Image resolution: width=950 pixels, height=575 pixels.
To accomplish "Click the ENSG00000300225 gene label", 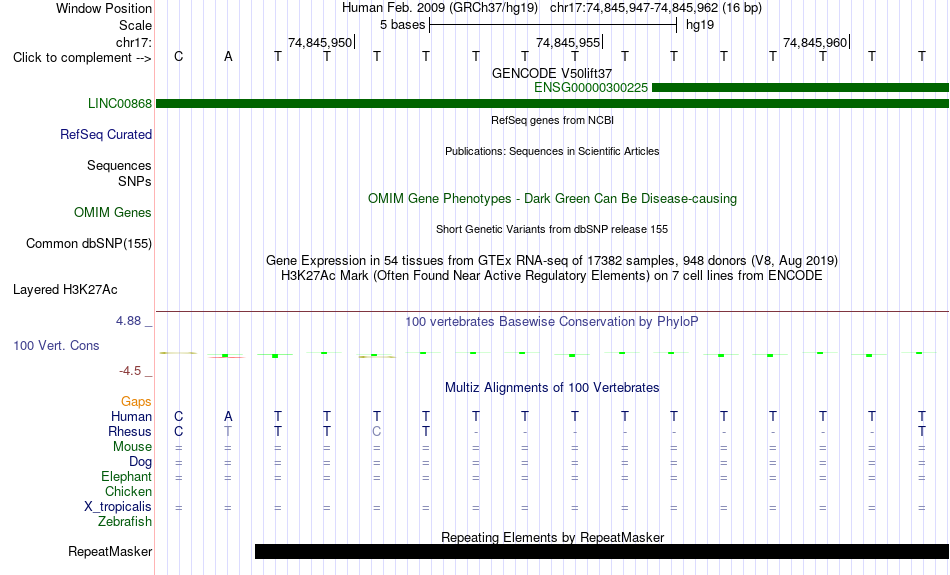I will 591,88.
